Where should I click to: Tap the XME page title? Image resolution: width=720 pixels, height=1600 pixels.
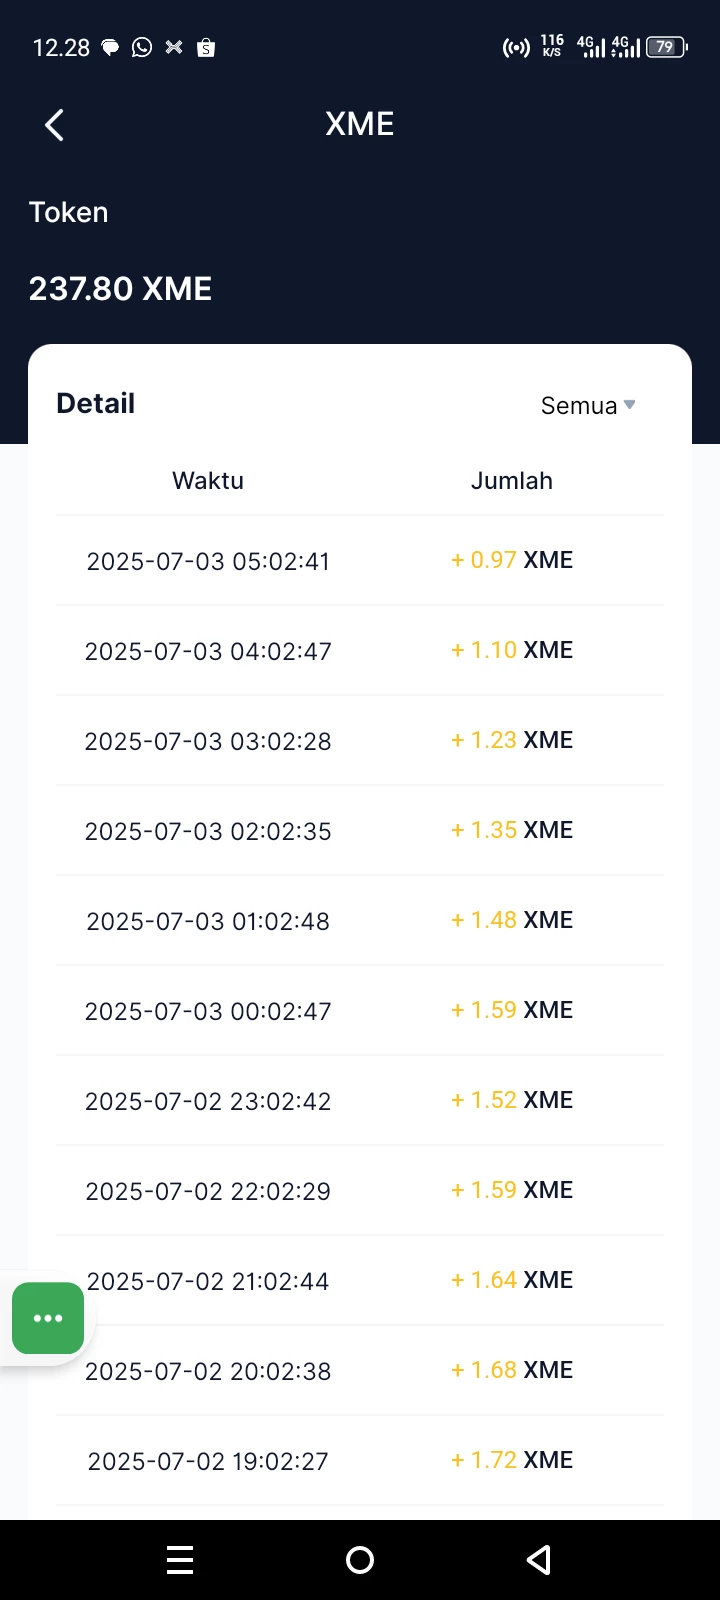click(360, 124)
